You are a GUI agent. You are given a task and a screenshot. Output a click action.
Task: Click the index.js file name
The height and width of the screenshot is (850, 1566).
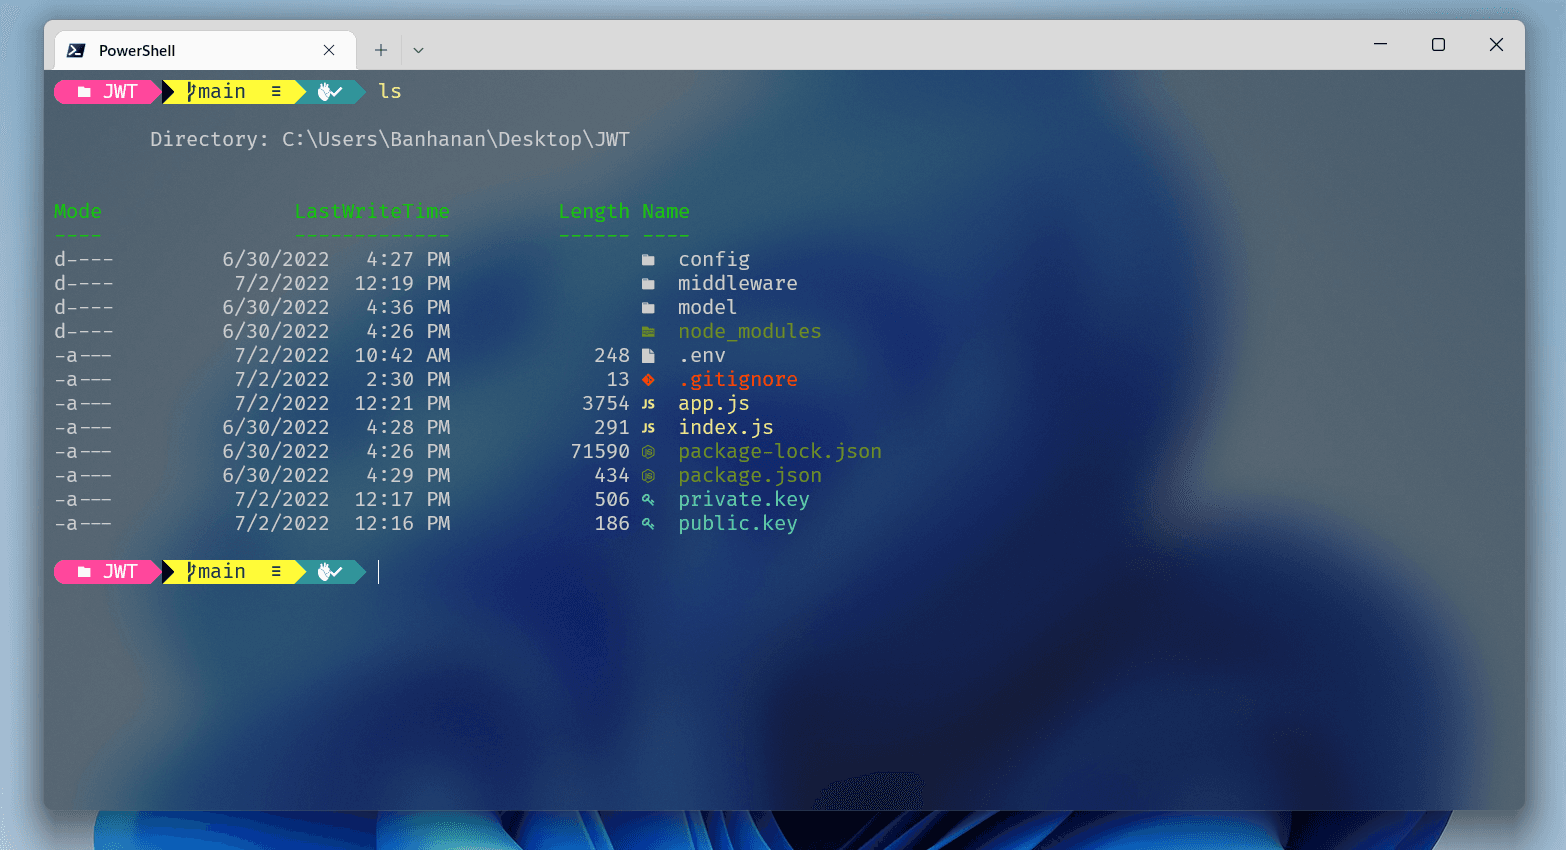[725, 428]
